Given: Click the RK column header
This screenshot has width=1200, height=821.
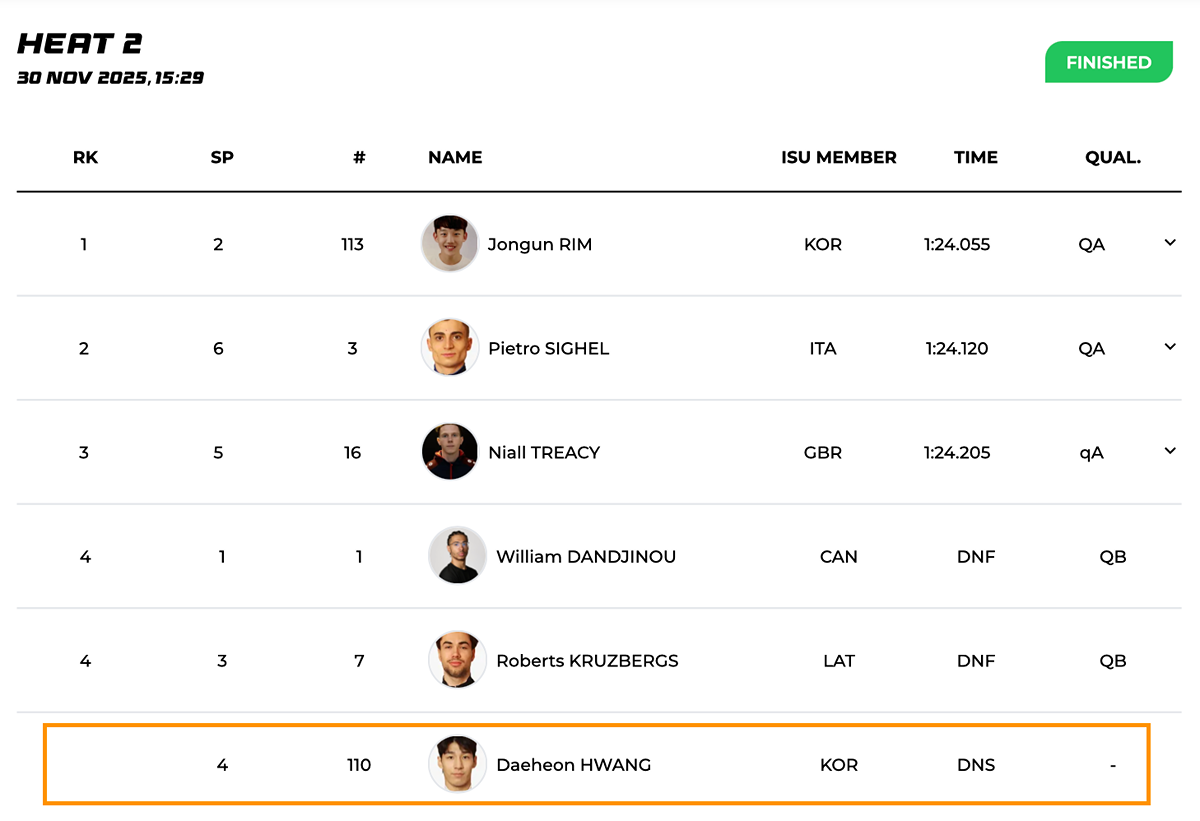Looking at the screenshot, I should coord(86,157).
